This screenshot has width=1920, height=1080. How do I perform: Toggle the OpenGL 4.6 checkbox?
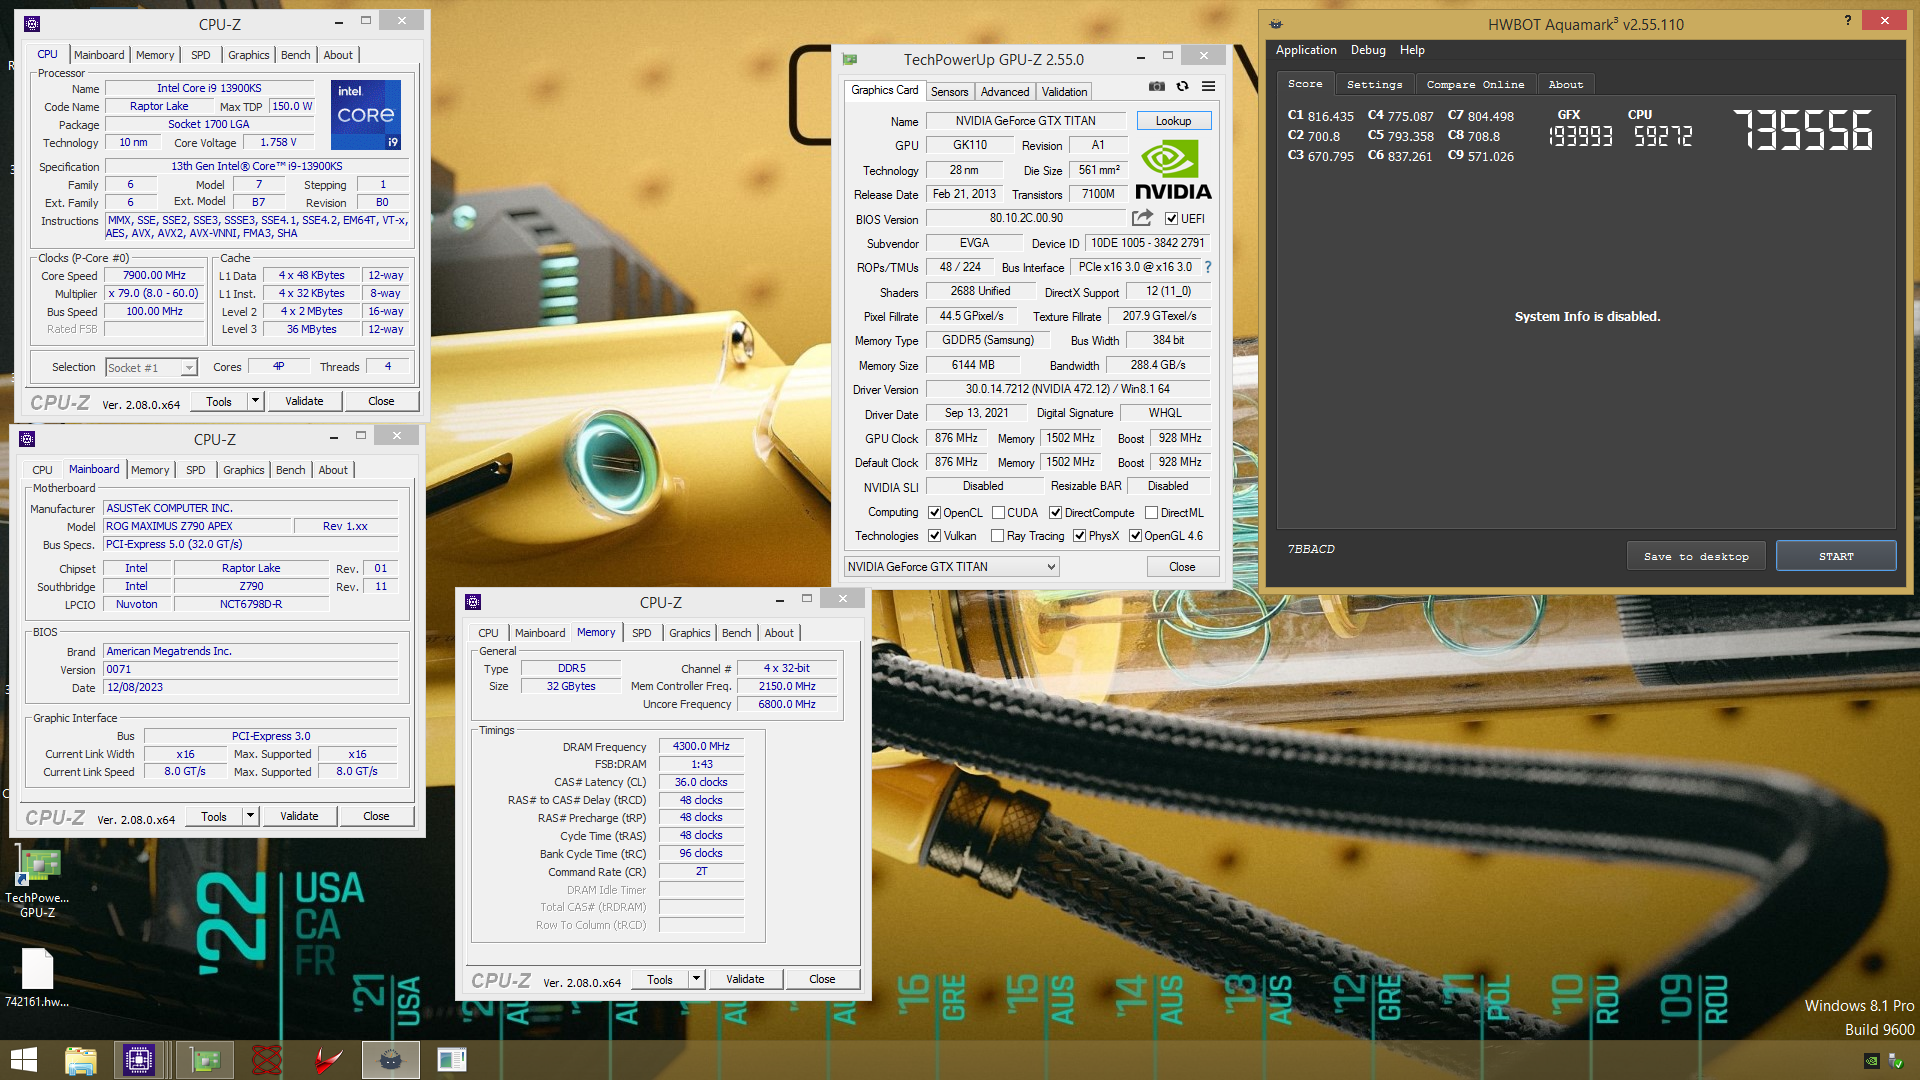[1135, 536]
